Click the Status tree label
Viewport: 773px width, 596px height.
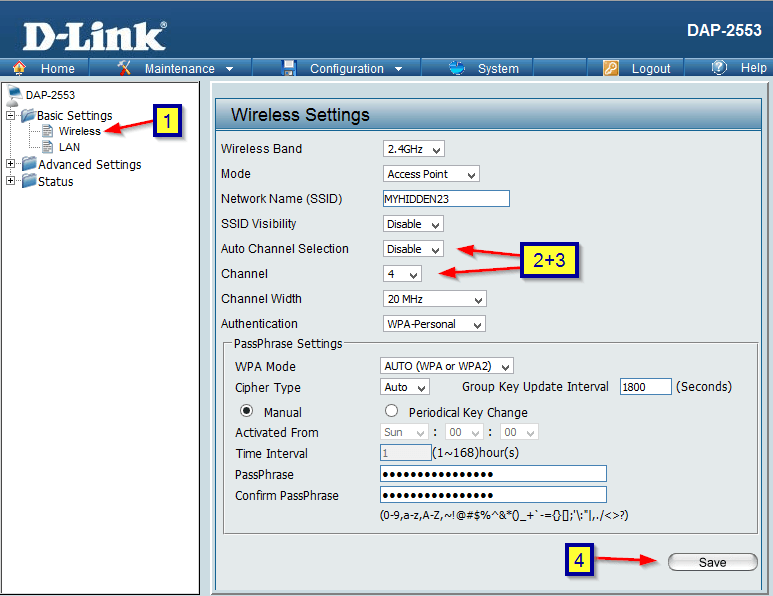(56, 181)
